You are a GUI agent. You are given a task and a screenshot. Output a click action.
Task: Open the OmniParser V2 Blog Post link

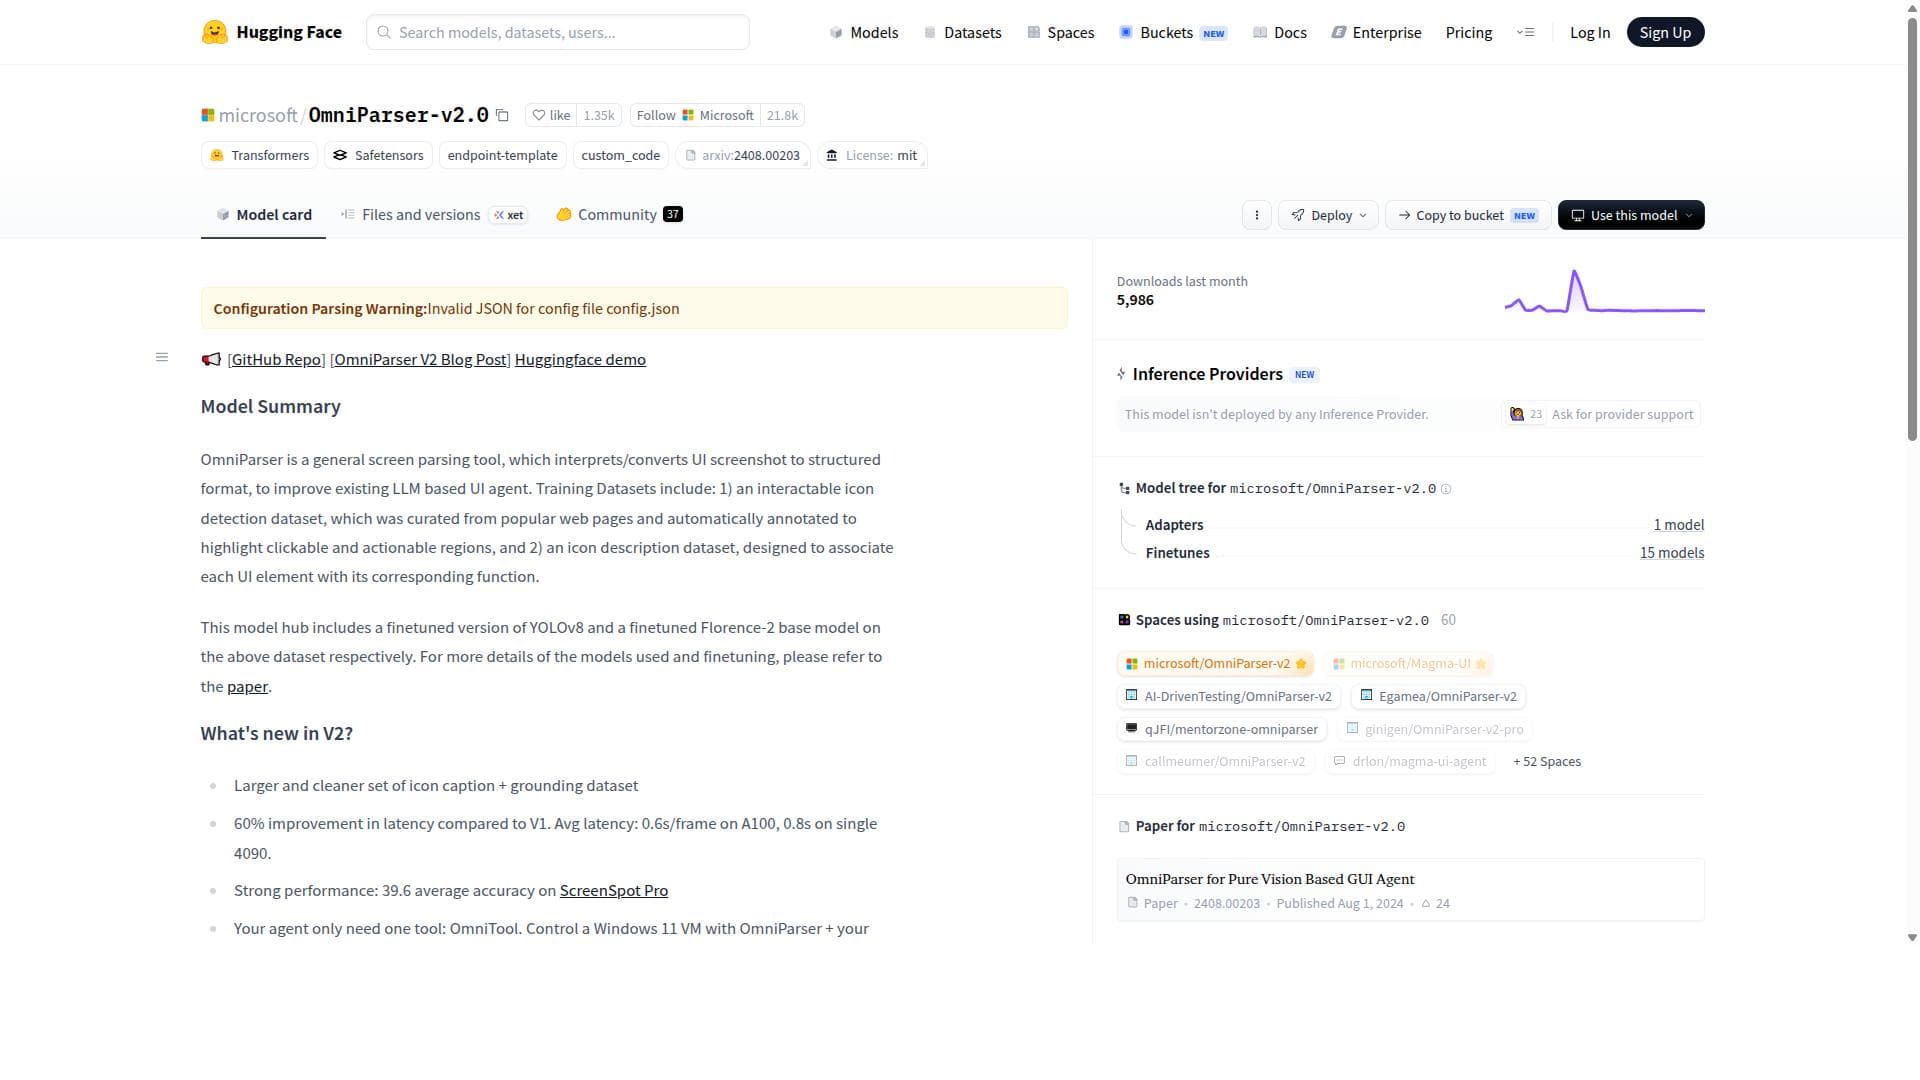pos(420,360)
